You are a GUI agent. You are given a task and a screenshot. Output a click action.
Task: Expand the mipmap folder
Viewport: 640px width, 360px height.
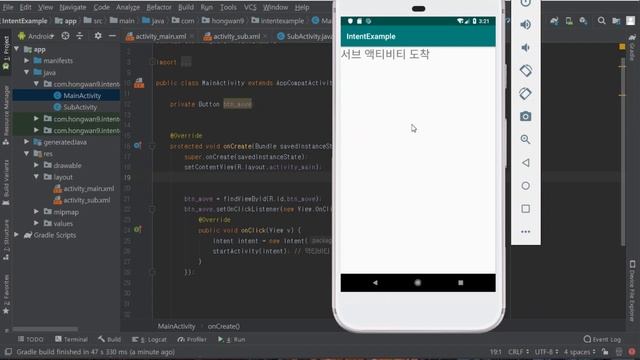(36, 211)
